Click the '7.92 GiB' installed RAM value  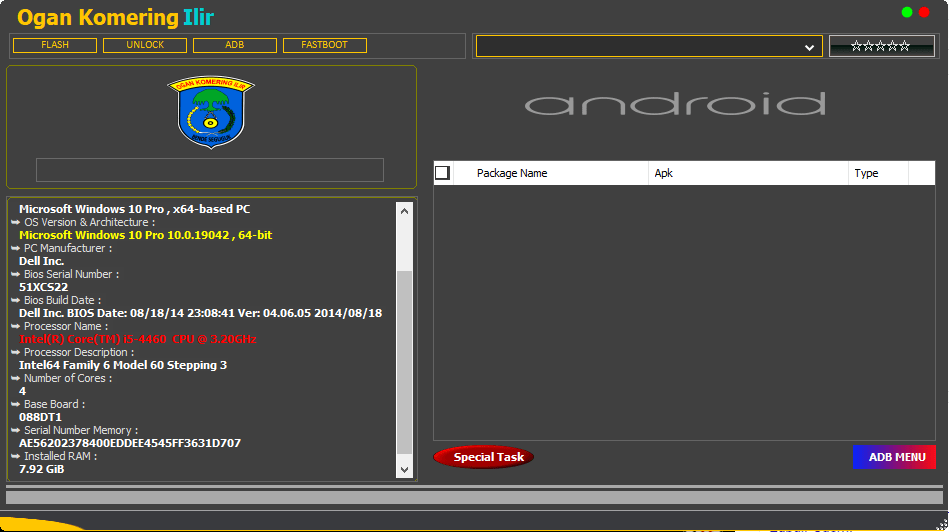click(41, 469)
